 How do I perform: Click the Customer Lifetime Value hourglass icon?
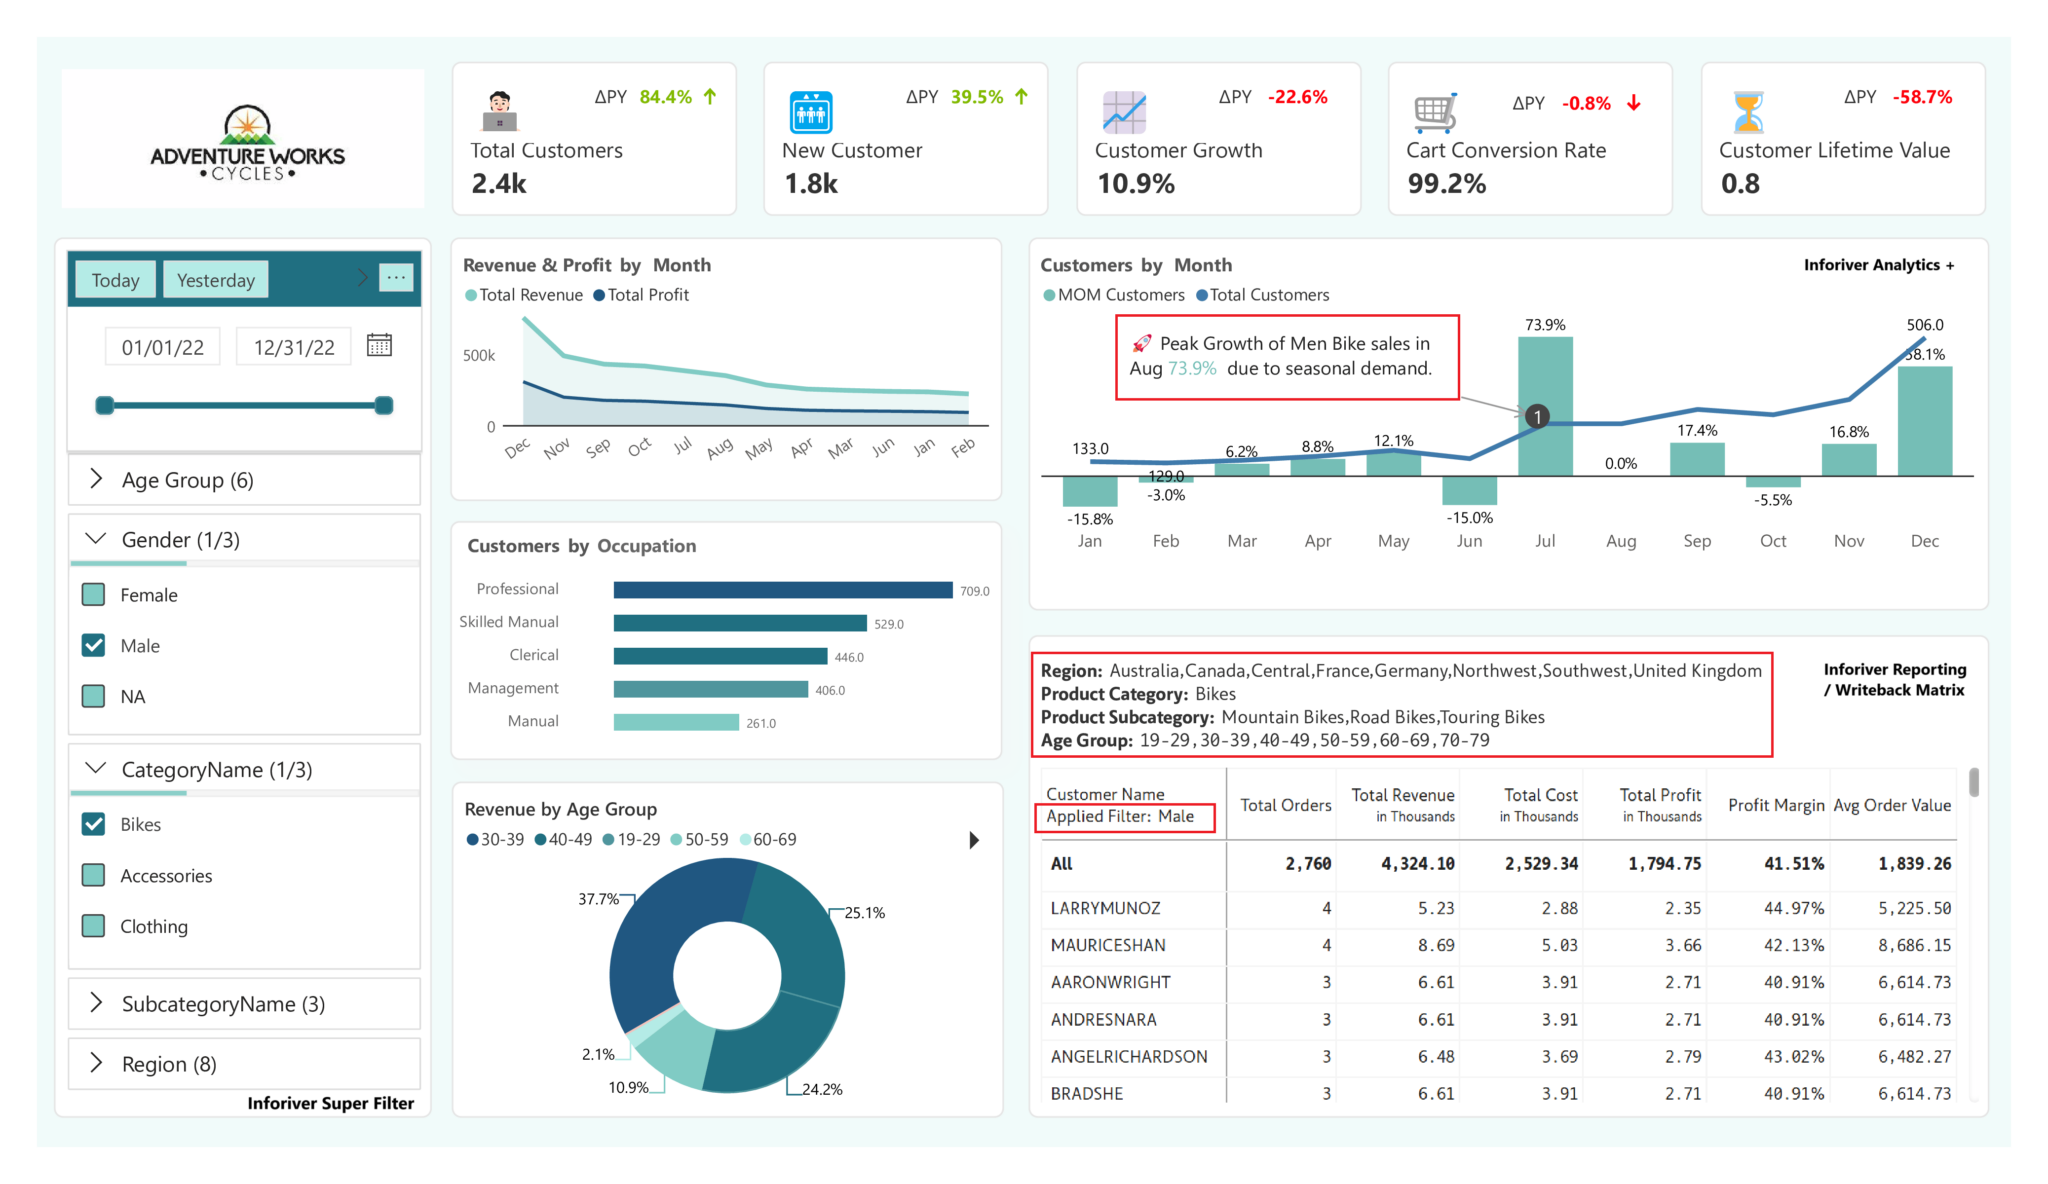1746,112
